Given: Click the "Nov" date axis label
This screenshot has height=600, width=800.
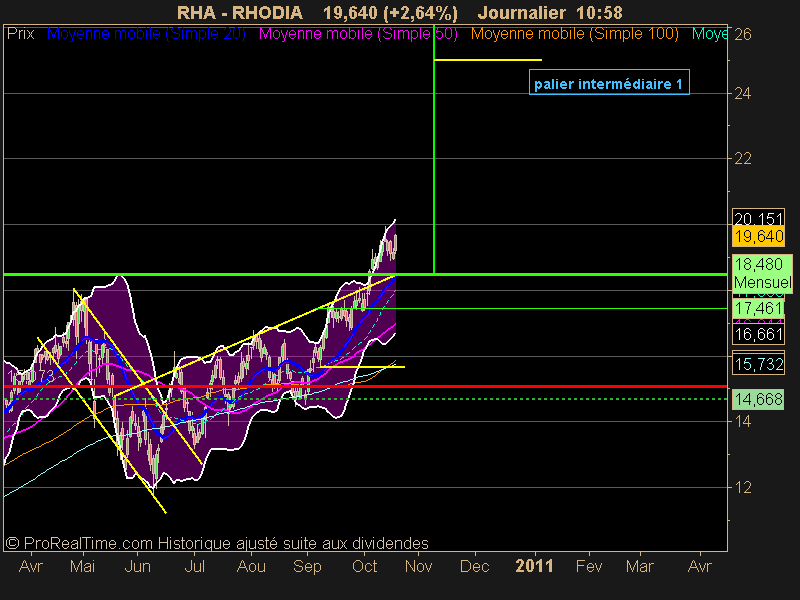Looking at the screenshot, I should 419,566.
